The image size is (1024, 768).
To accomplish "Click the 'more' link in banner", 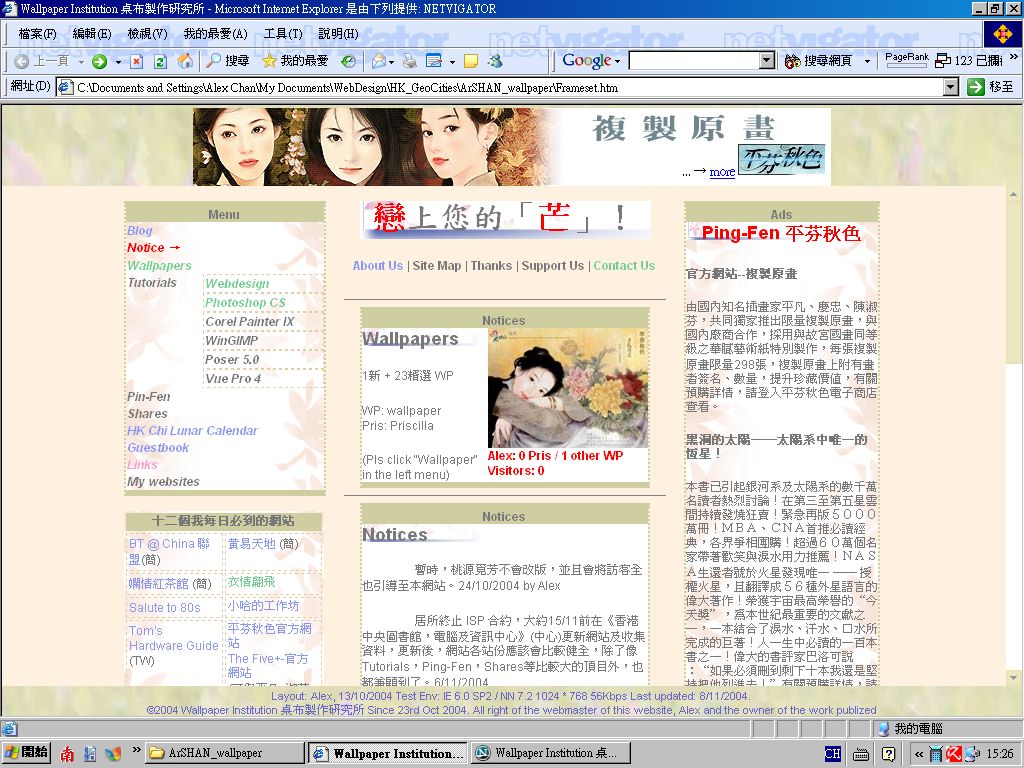I will click(x=722, y=172).
